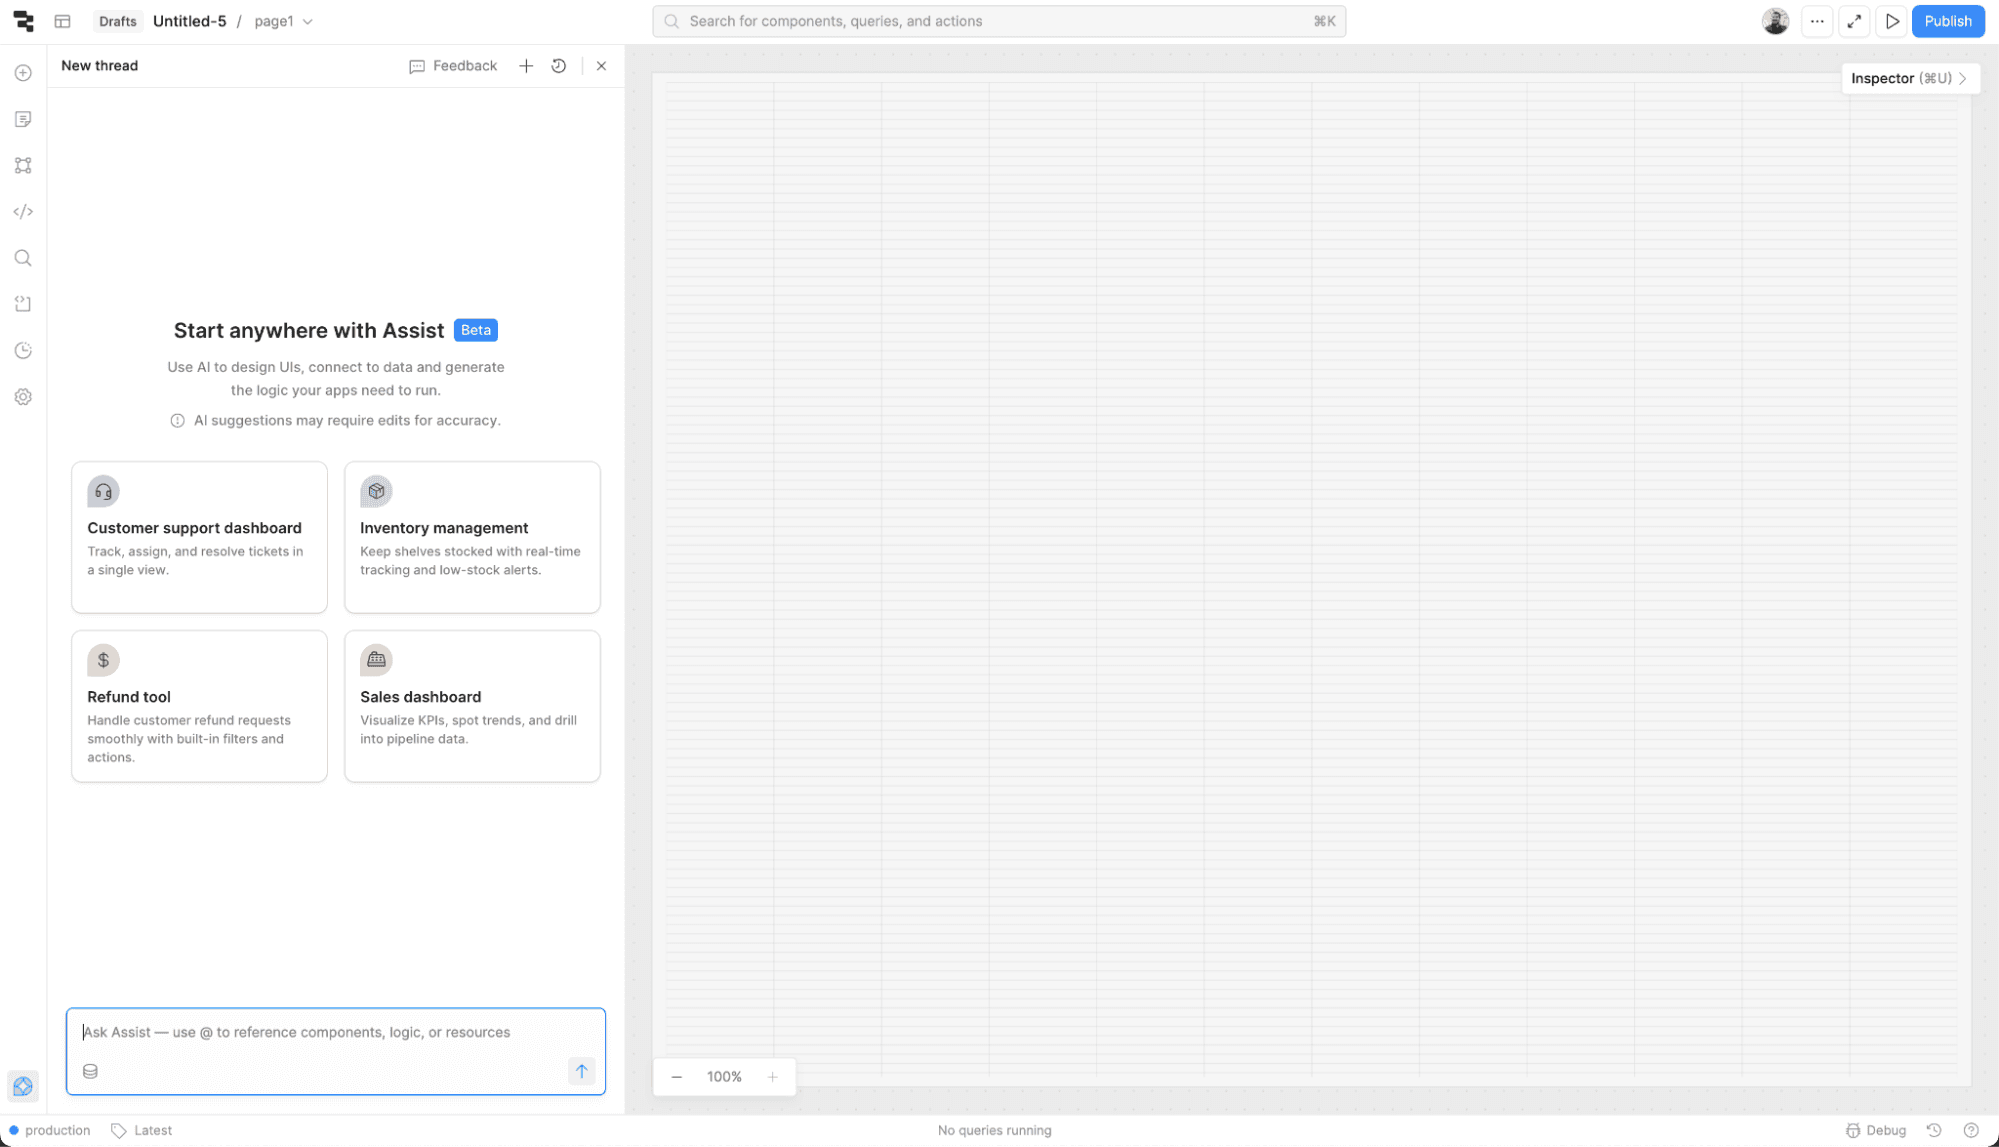Open the app search tool

tap(23, 257)
